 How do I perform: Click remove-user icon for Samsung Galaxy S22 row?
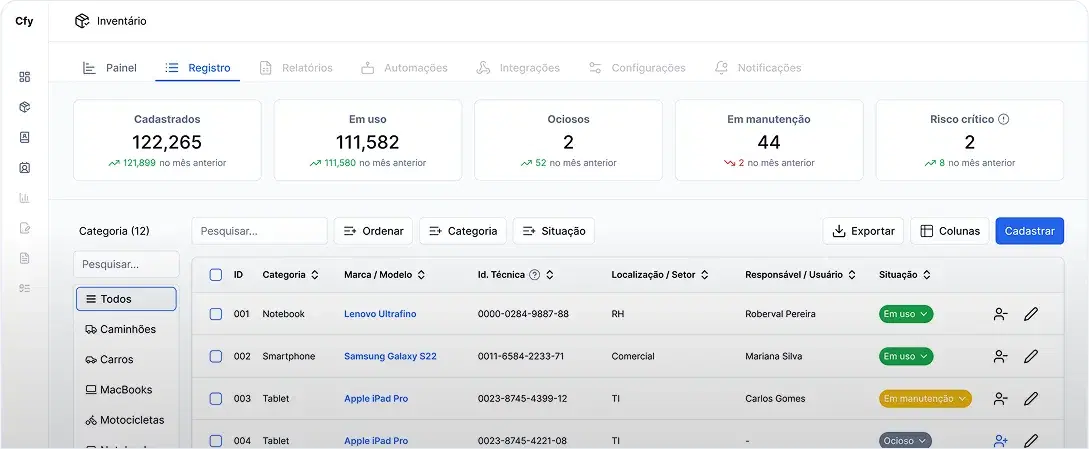coord(1000,356)
